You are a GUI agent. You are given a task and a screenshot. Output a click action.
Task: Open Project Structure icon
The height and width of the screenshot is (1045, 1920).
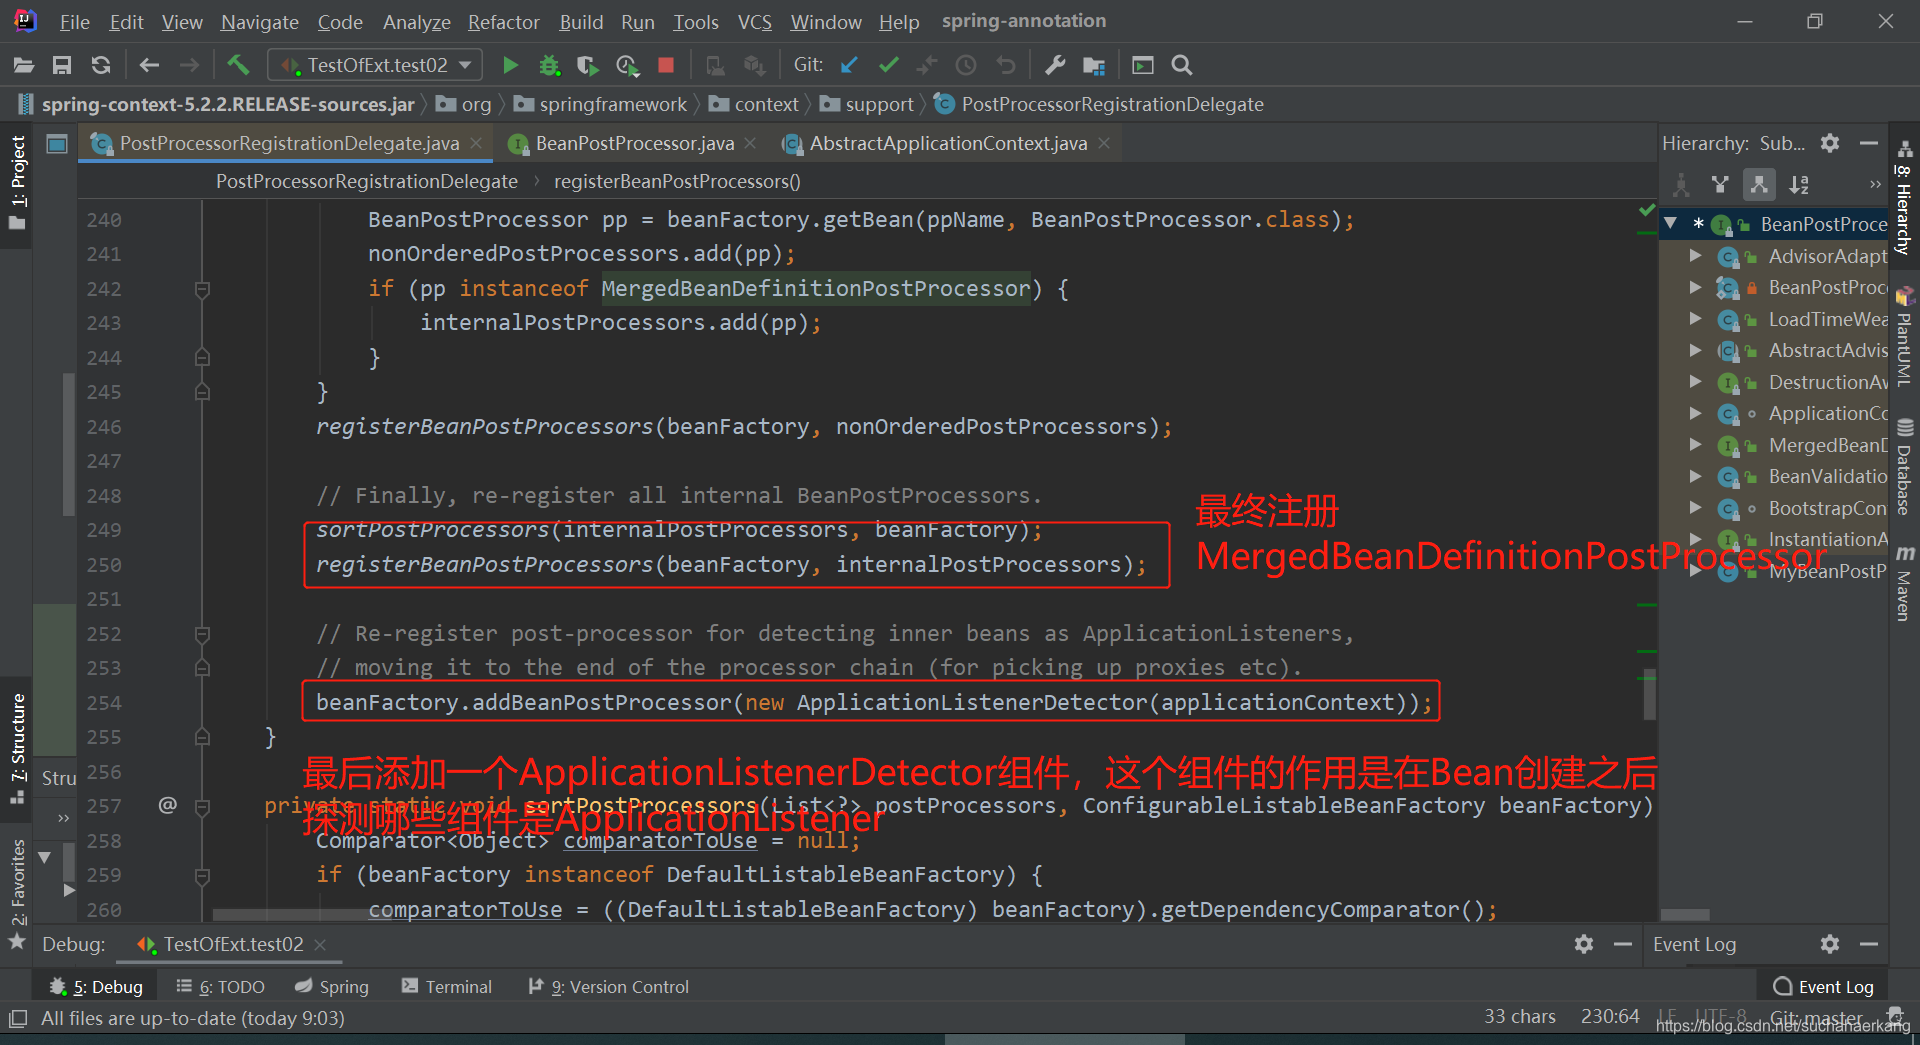tap(1094, 66)
